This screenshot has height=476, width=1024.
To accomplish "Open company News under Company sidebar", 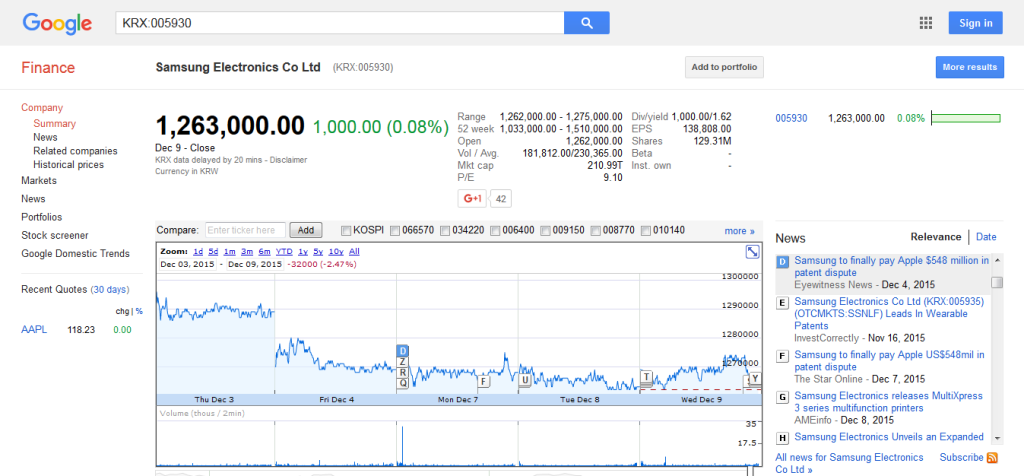I will [x=45, y=137].
